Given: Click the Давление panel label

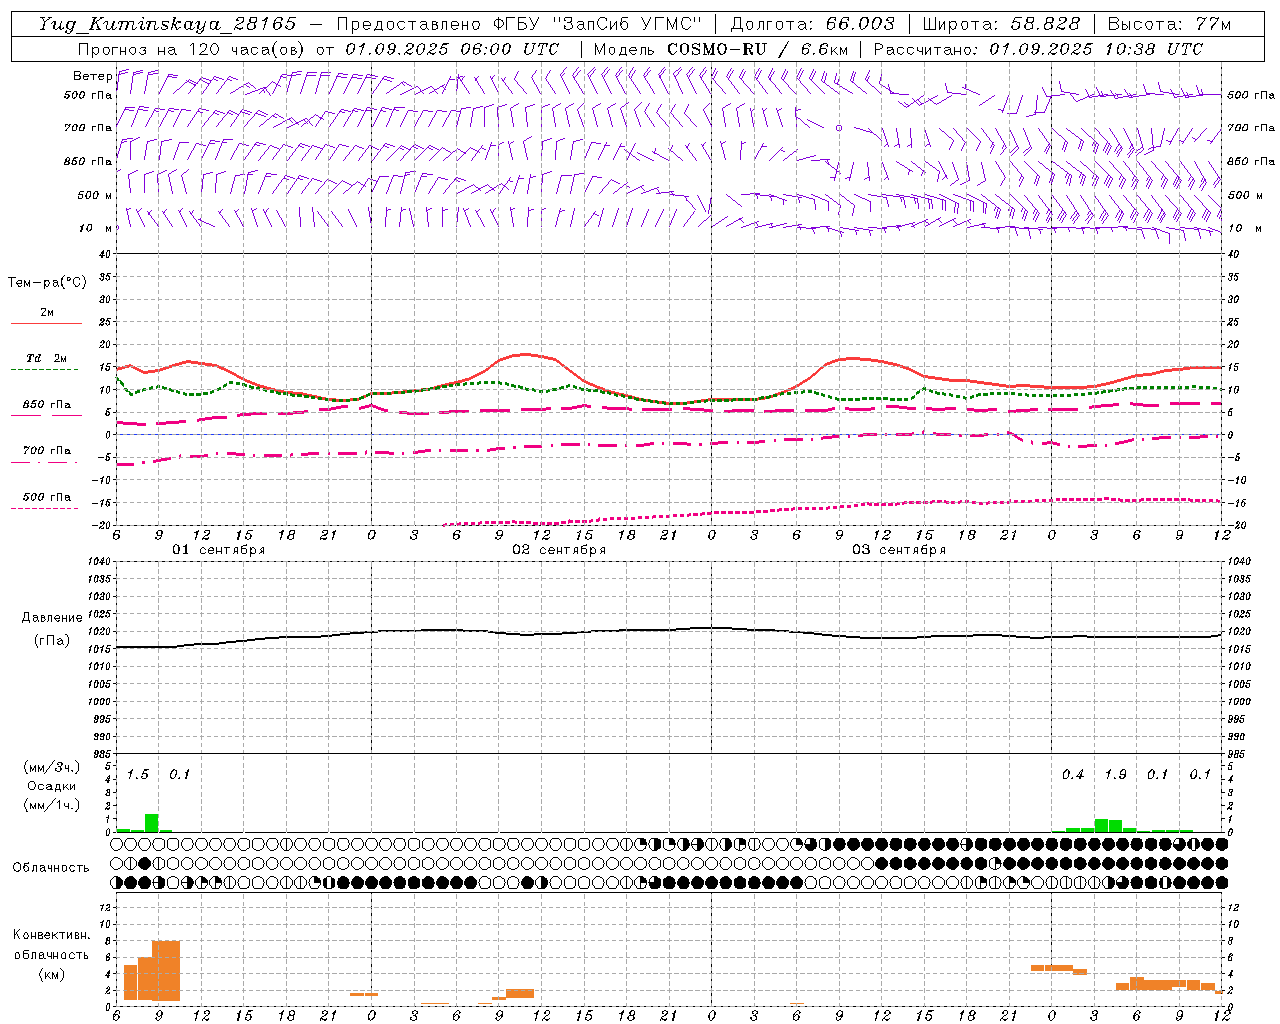Looking at the screenshot, I should [52, 618].
